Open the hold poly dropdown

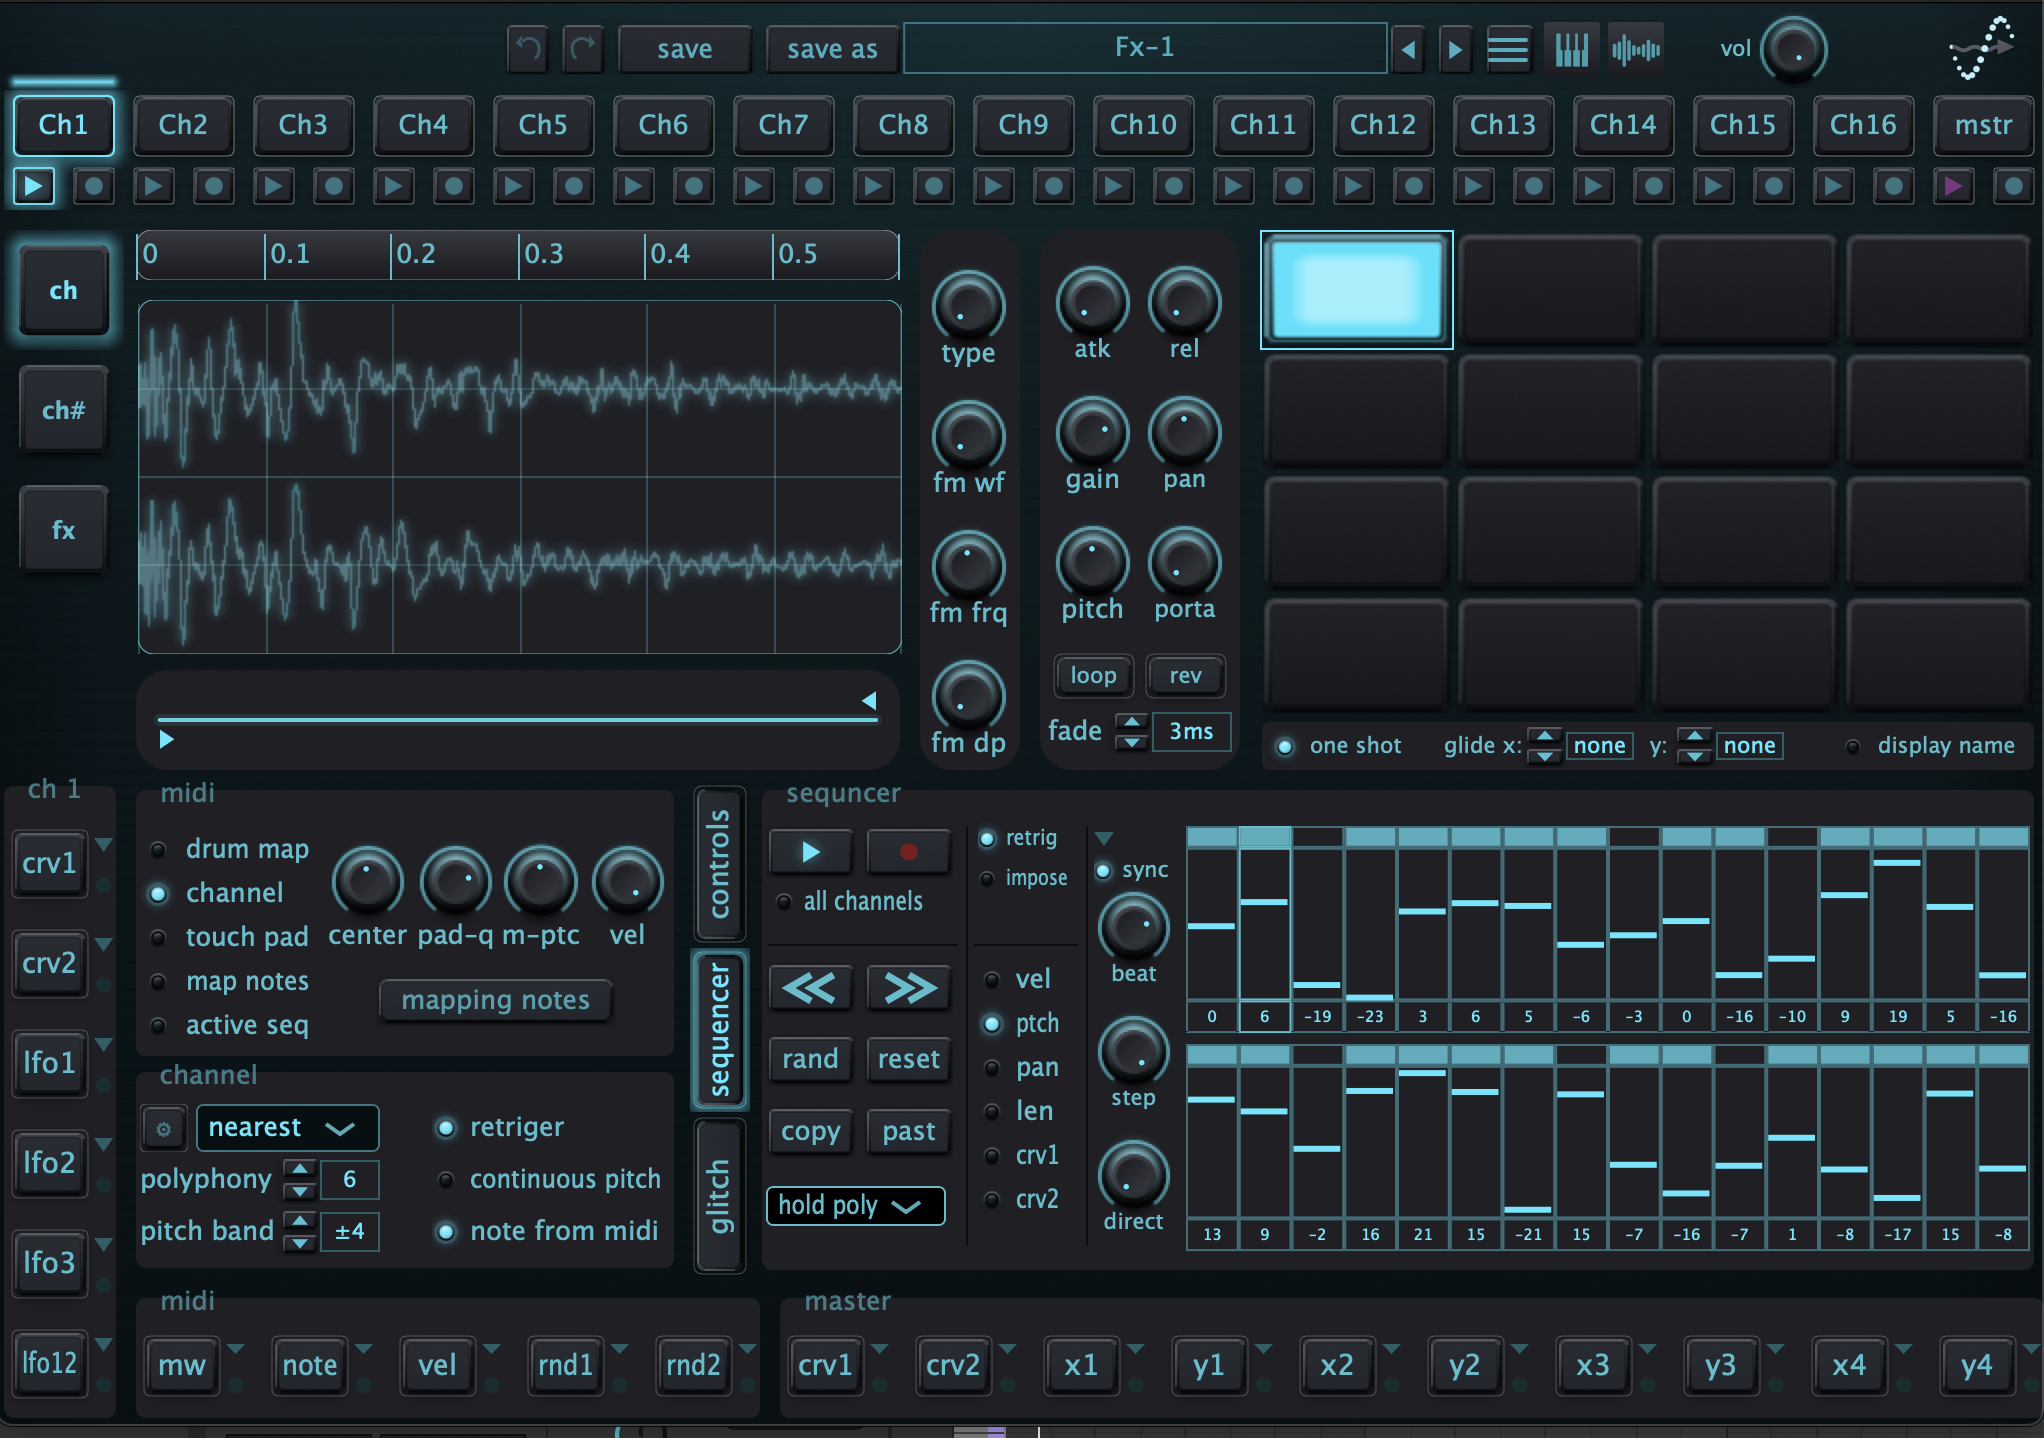coord(855,1205)
